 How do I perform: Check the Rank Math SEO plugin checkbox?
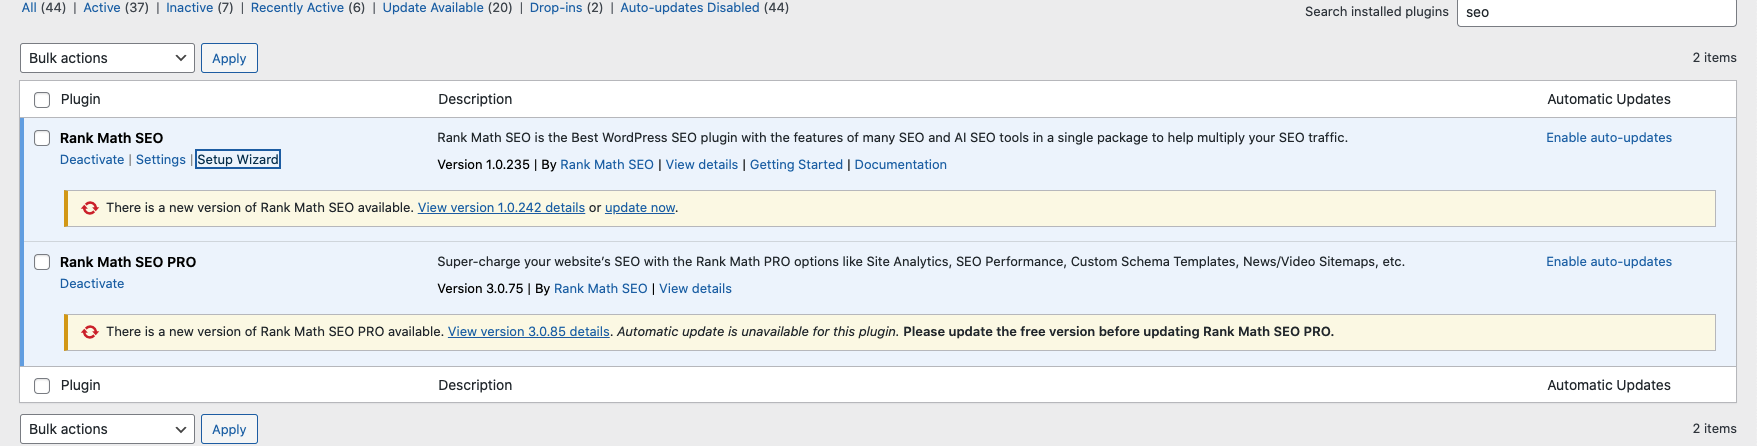pos(42,138)
